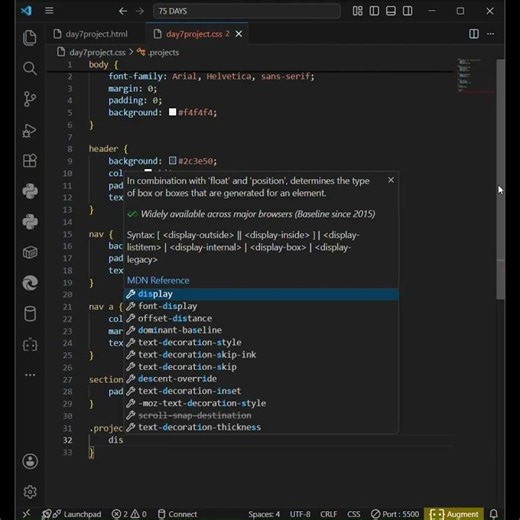The image size is (520, 520).
Task: Open the Run and Debug view
Action: coord(30,130)
